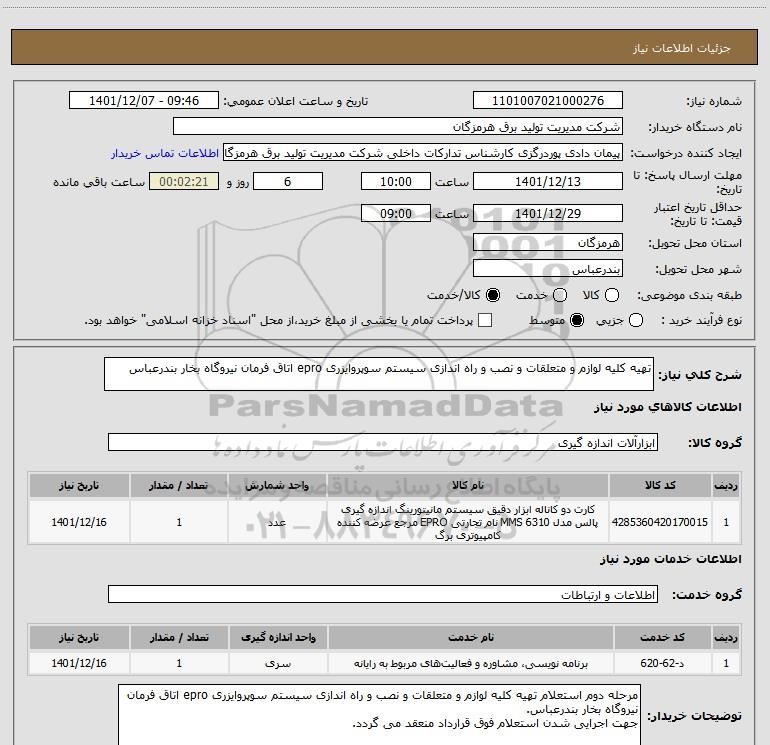This screenshot has height=745, width=770.
Task: Click the goods group field ابزارآلات اندازه گیری
Action: click(x=383, y=442)
